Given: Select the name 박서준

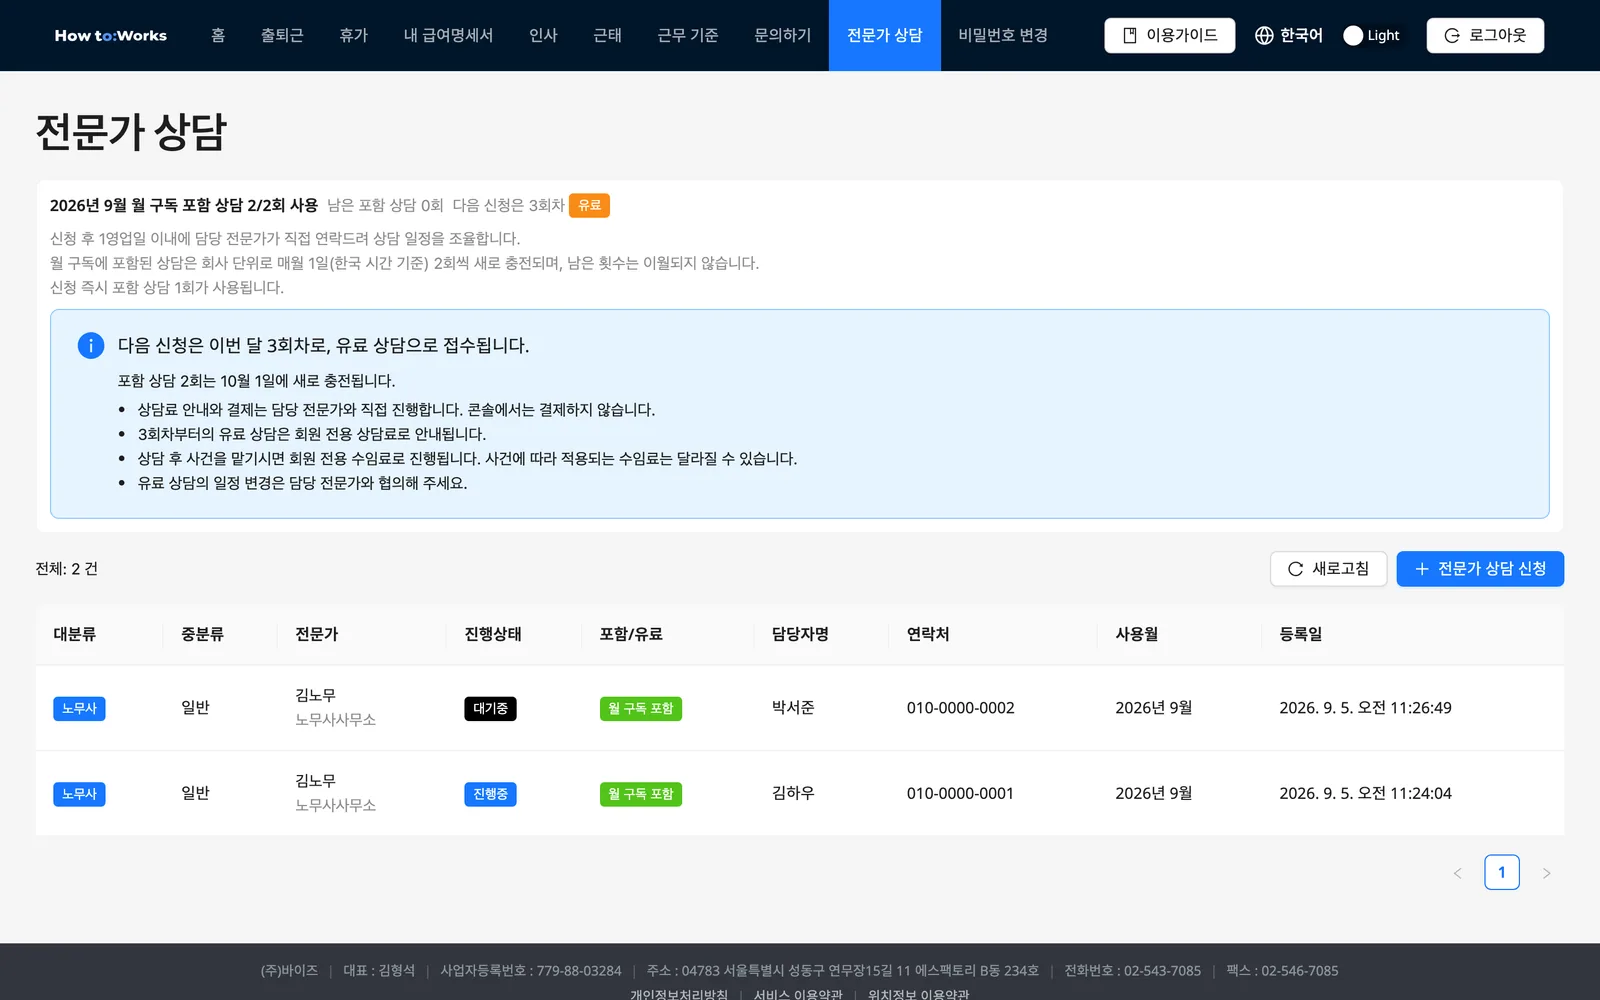Looking at the screenshot, I should click(793, 708).
